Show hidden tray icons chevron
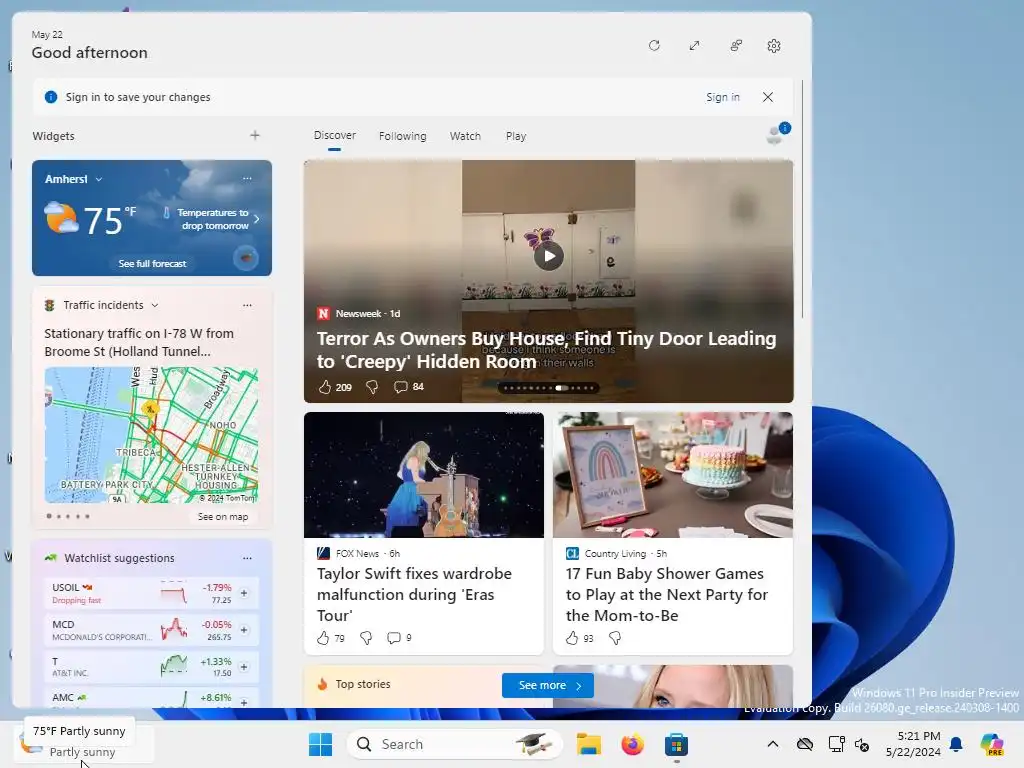Image resolution: width=1024 pixels, height=768 pixels. pyautogui.click(x=773, y=744)
